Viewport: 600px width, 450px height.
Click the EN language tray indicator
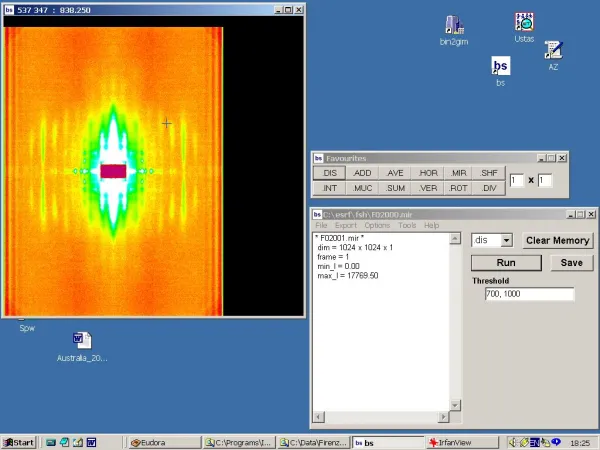pyautogui.click(x=534, y=443)
